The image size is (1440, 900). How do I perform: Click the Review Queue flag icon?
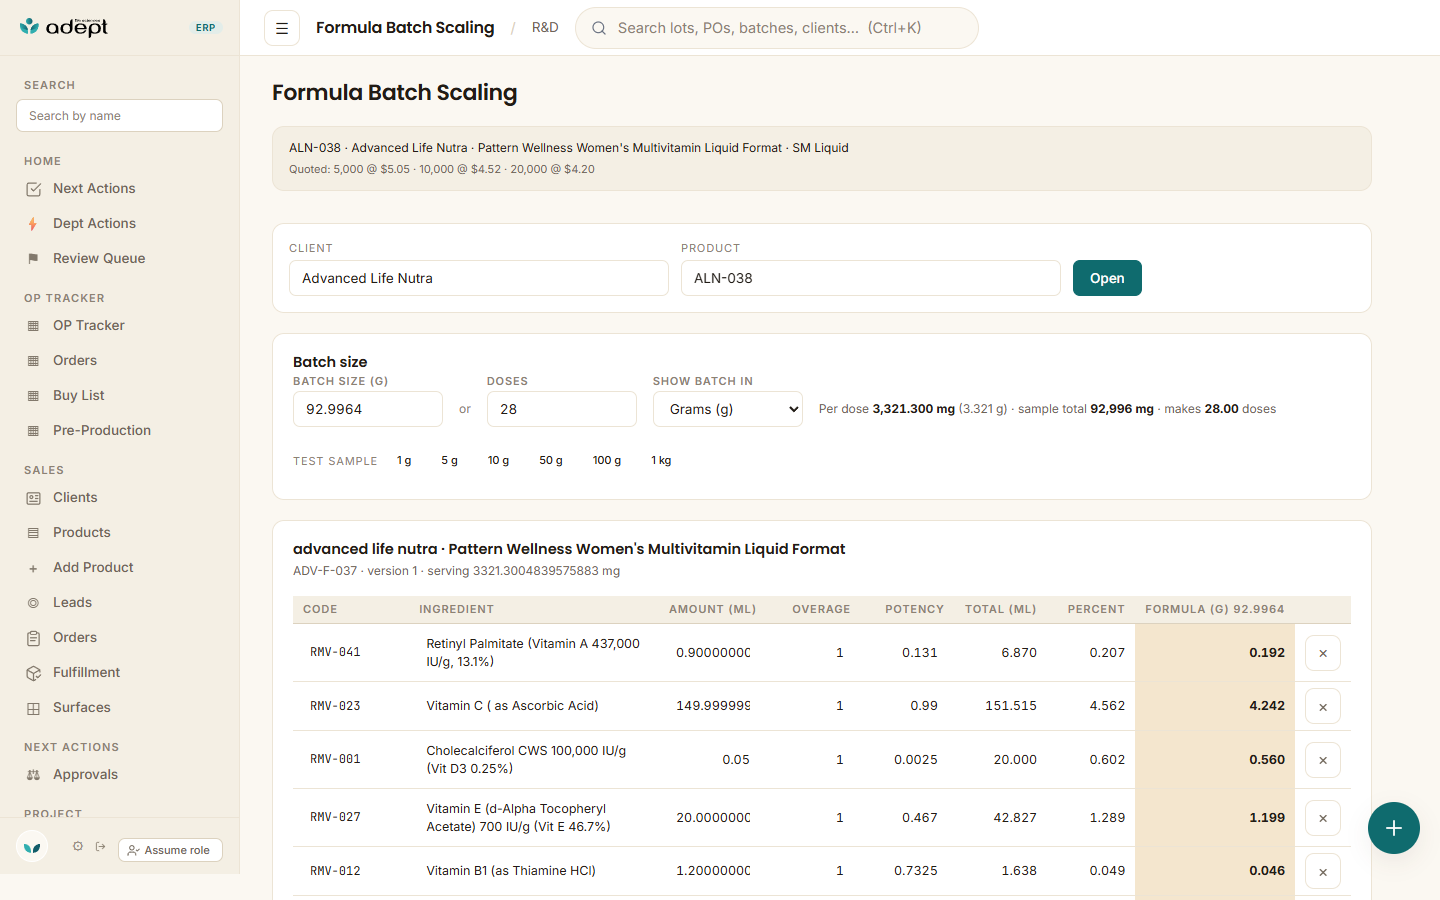click(x=33, y=259)
